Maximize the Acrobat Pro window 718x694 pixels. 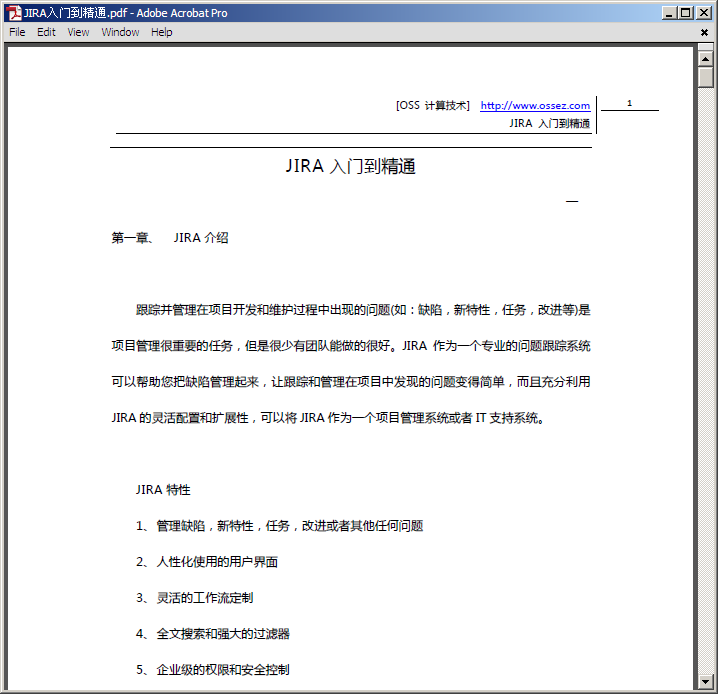click(685, 13)
